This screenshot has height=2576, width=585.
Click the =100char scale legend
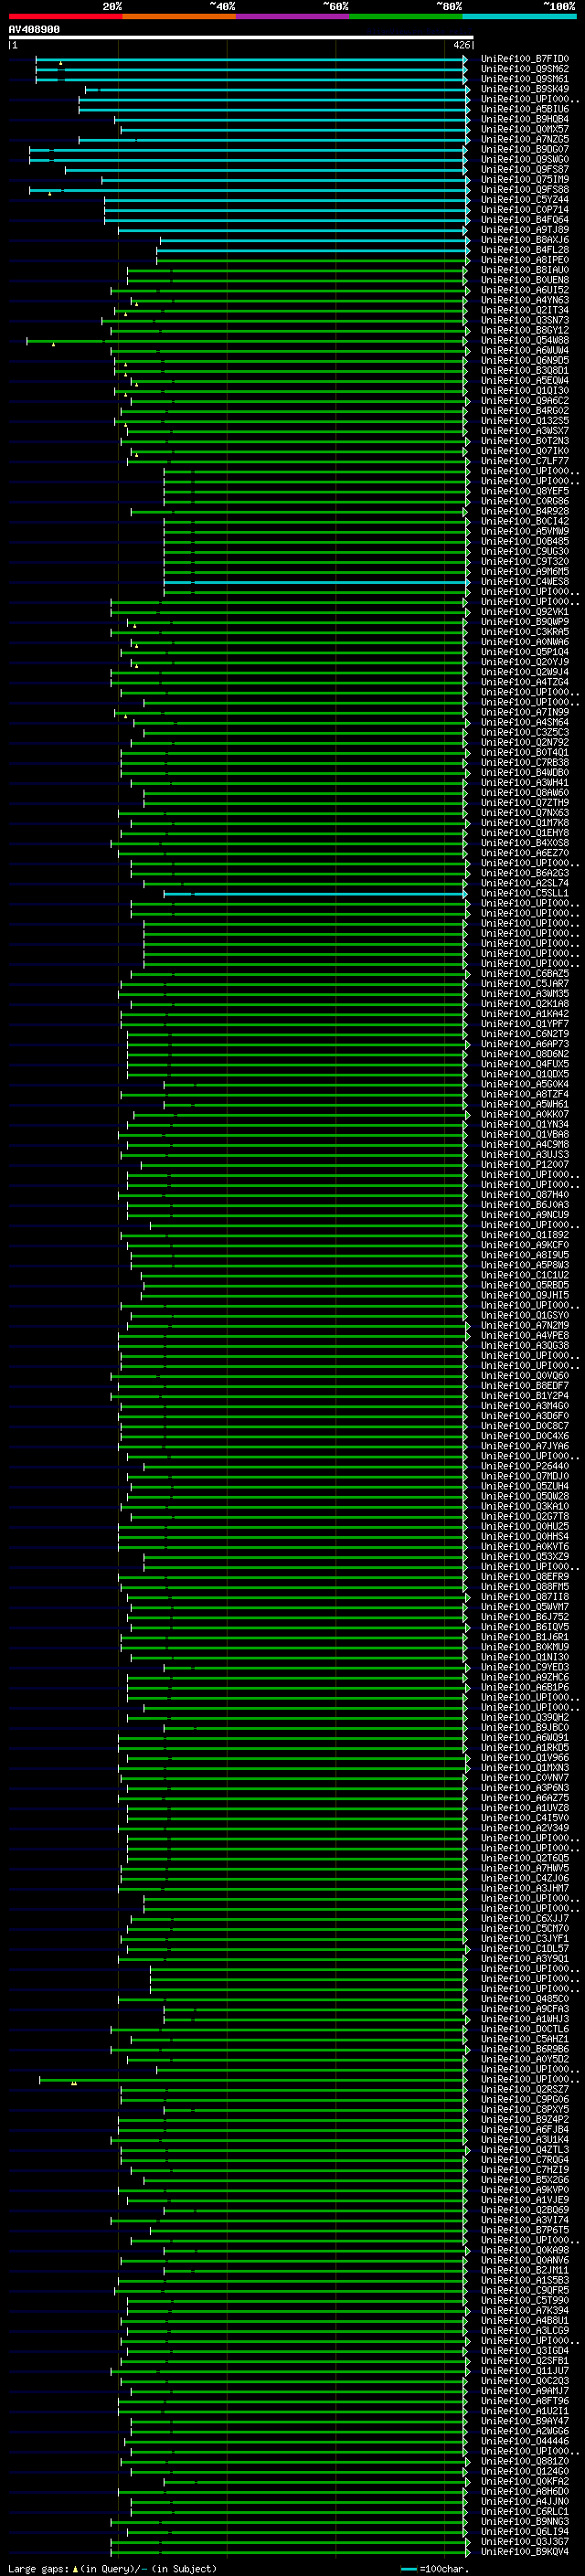click(436, 2568)
